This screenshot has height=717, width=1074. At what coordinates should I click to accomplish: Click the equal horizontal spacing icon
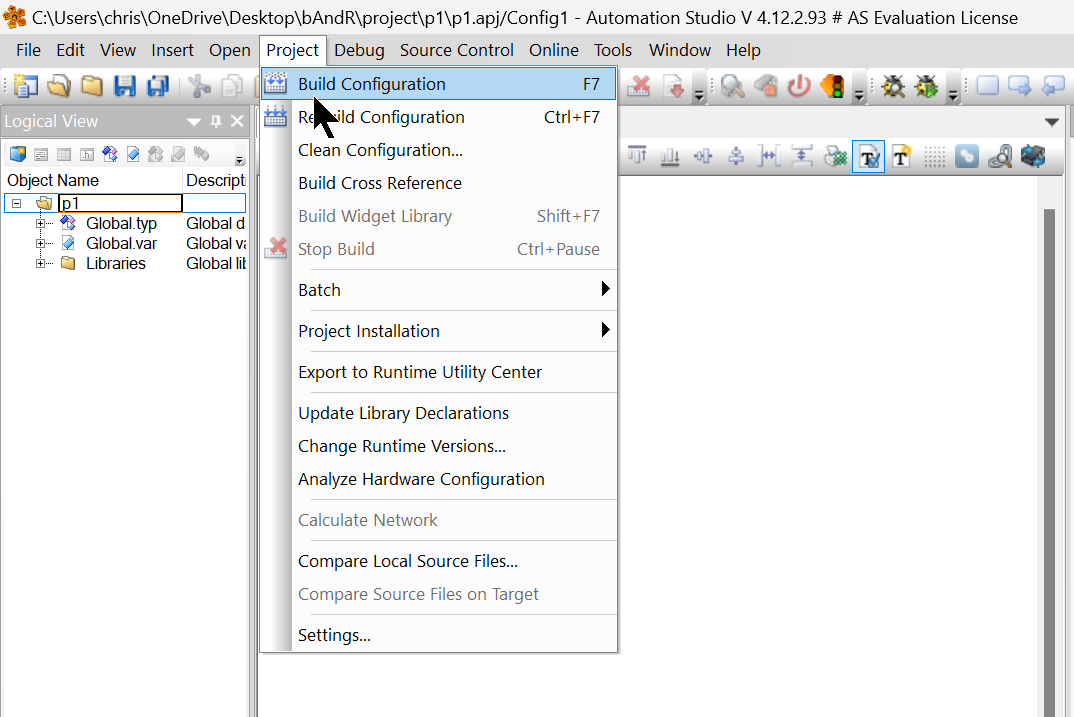pos(769,157)
